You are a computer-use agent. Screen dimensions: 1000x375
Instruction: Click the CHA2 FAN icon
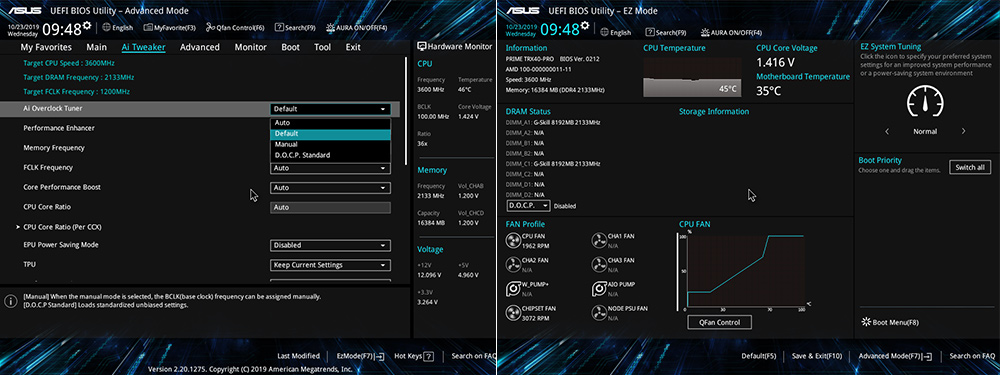pyautogui.click(x=513, y=265)
